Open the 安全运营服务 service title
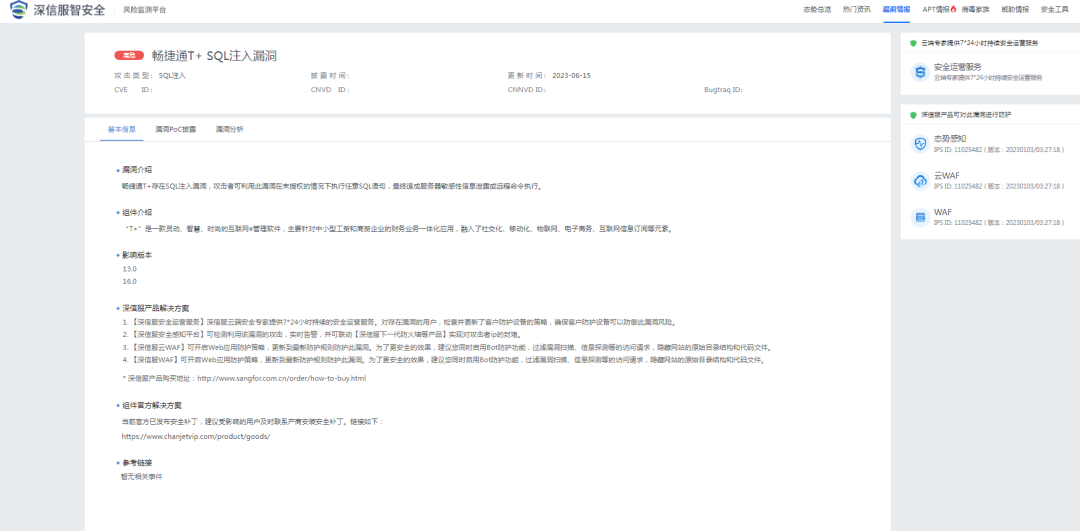The image size is (1080, 531). point(957,67)
